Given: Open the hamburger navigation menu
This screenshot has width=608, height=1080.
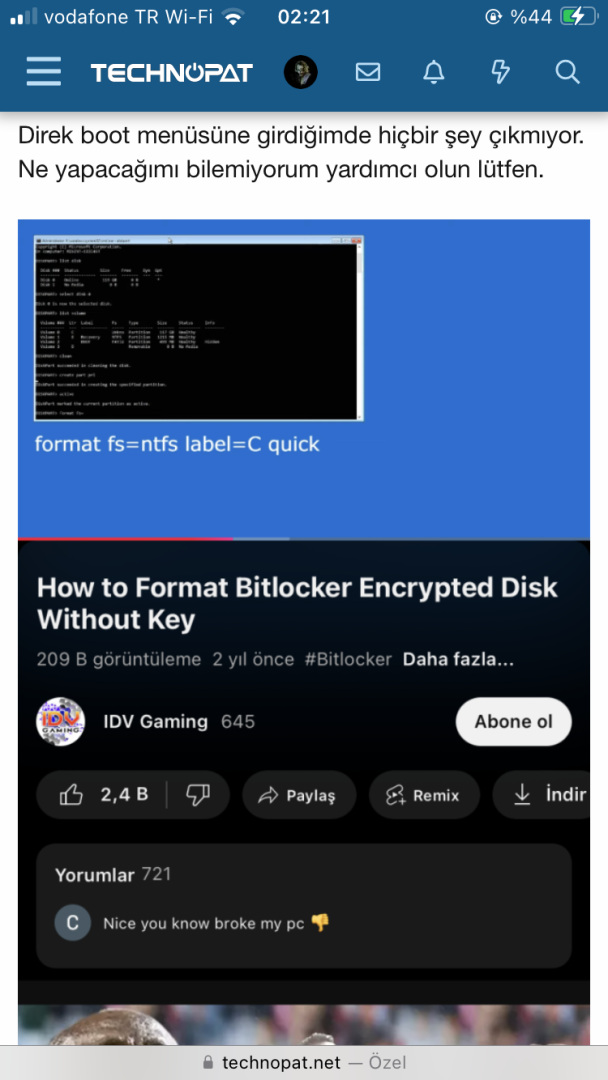Looking at the screenshot, I should pyautogui.click(x=43, y=72).
